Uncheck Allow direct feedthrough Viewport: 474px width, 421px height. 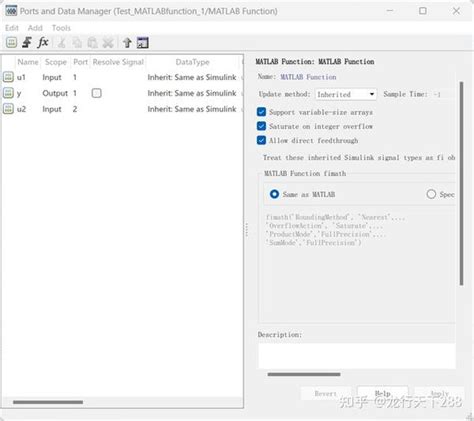point(261,140)
